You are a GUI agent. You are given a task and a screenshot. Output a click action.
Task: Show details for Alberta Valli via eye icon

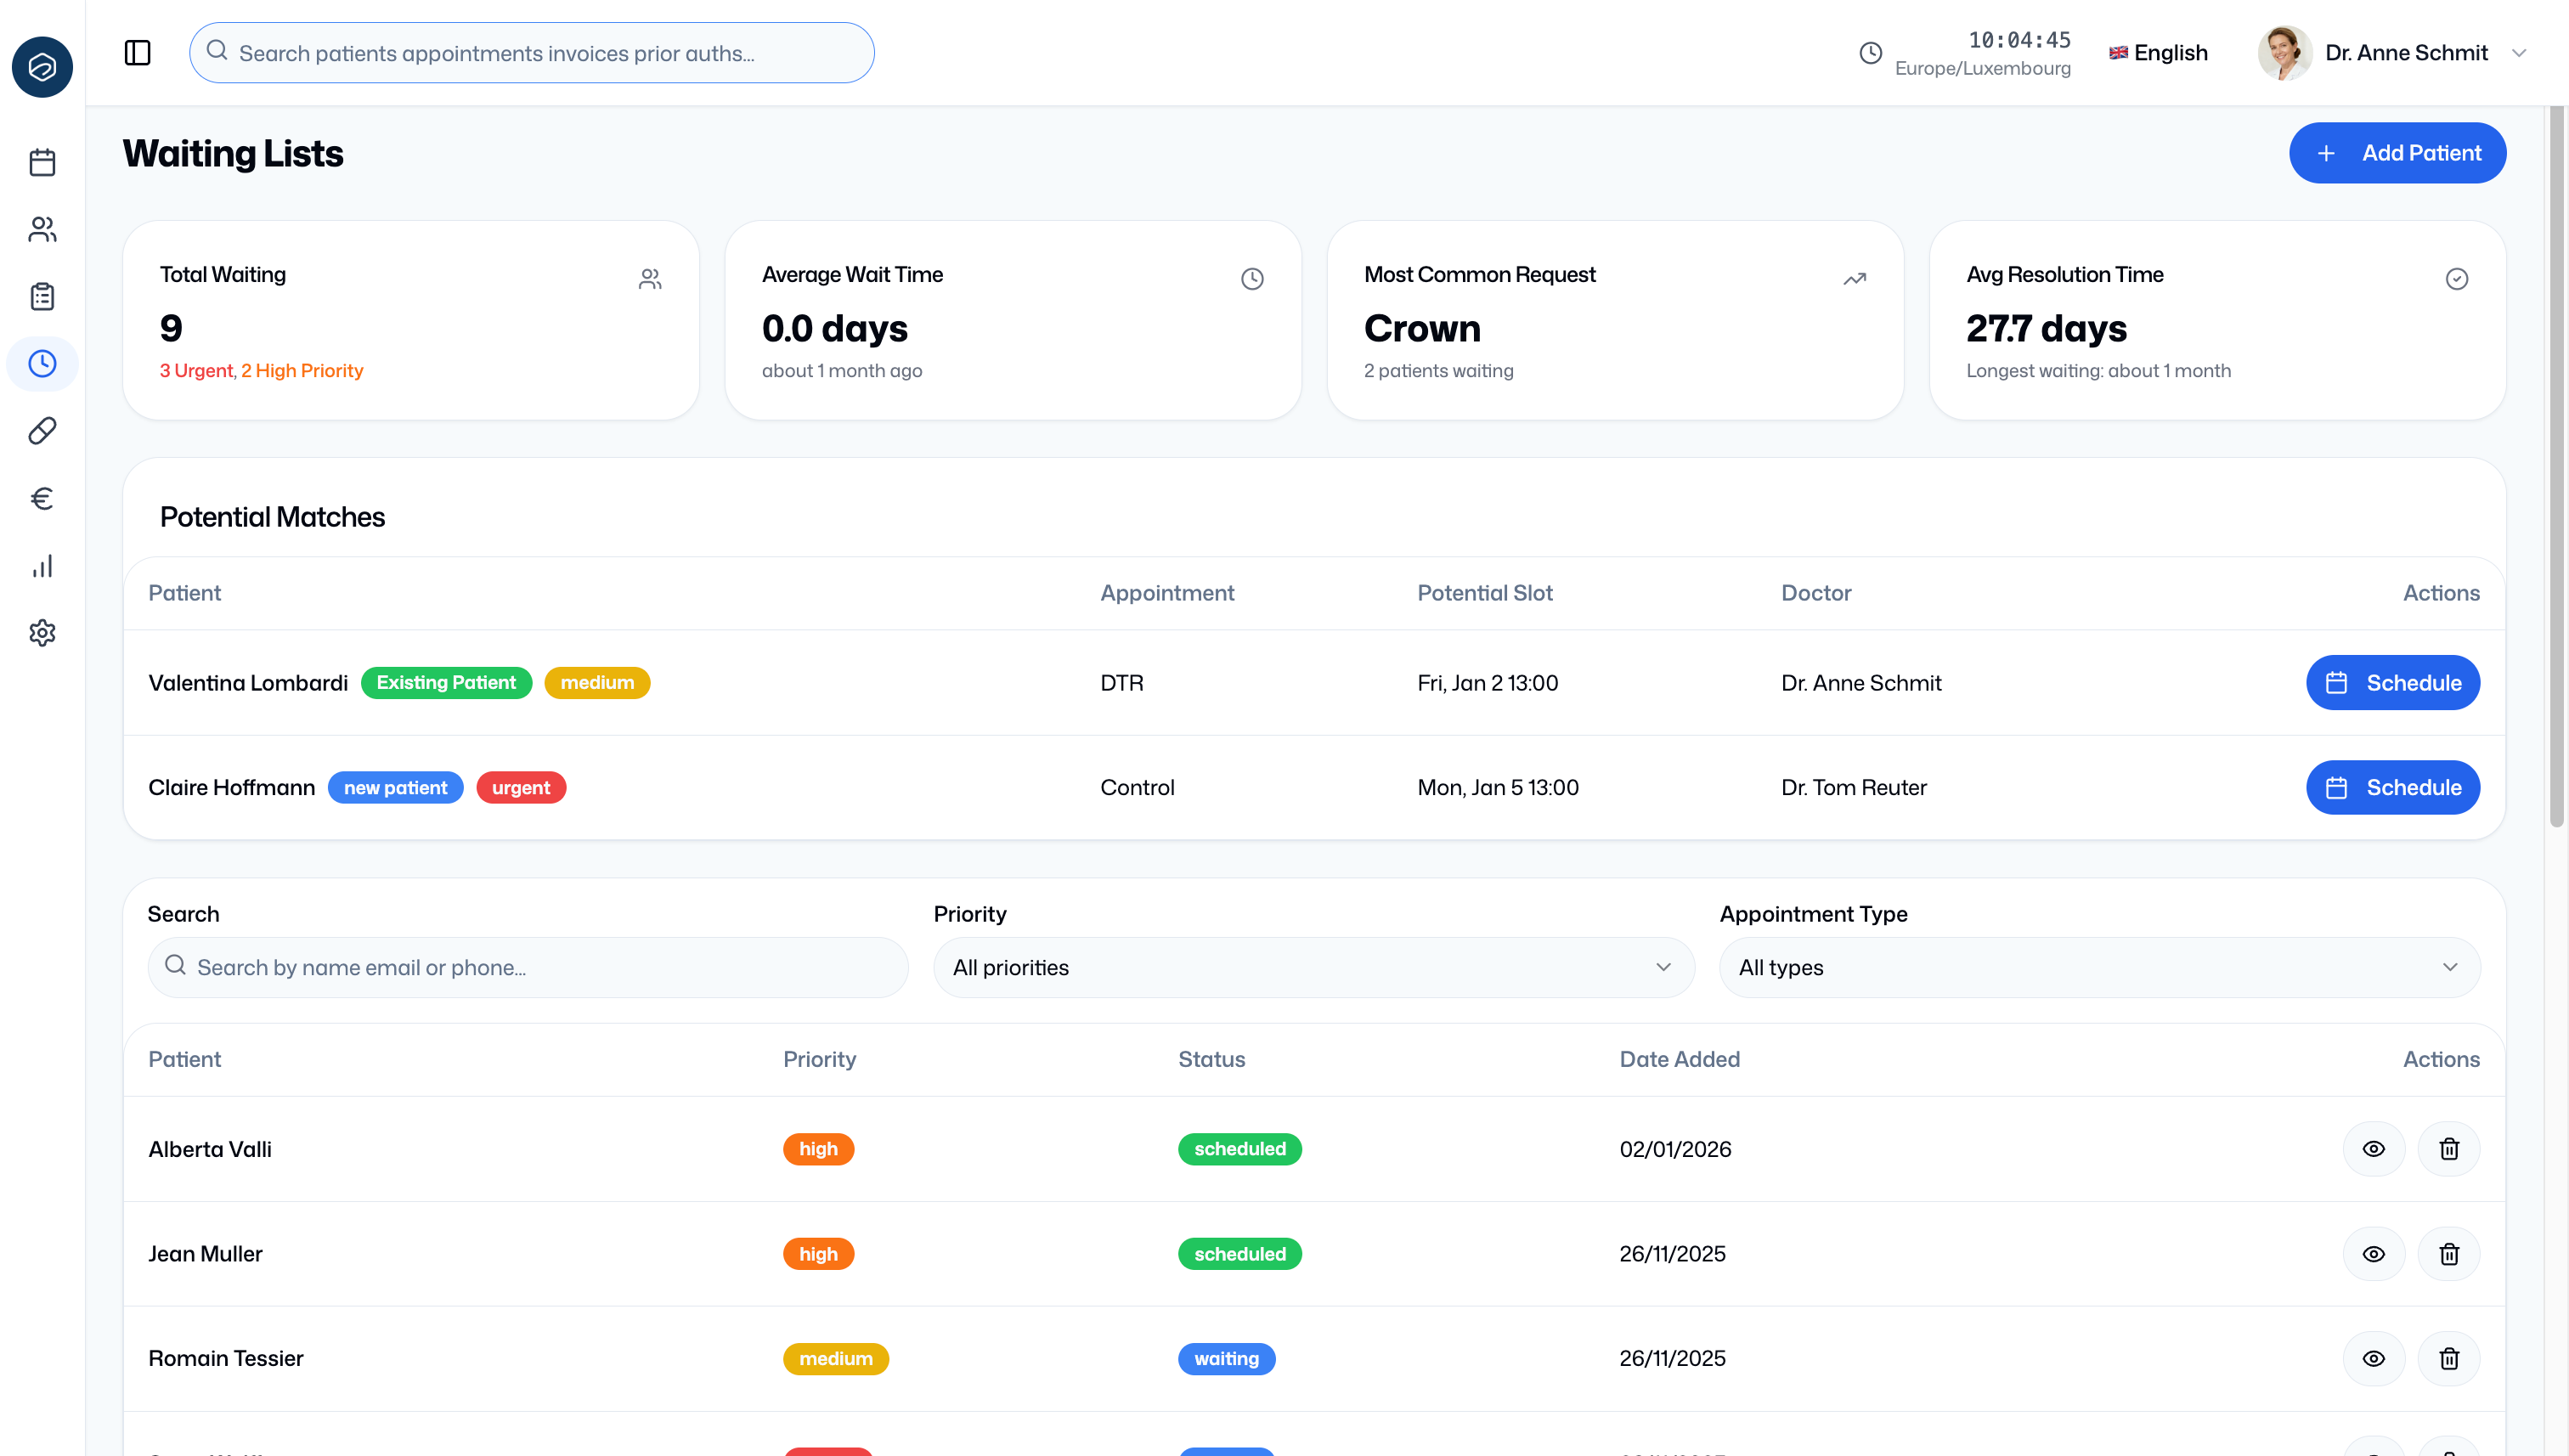pos(2374,1149)
